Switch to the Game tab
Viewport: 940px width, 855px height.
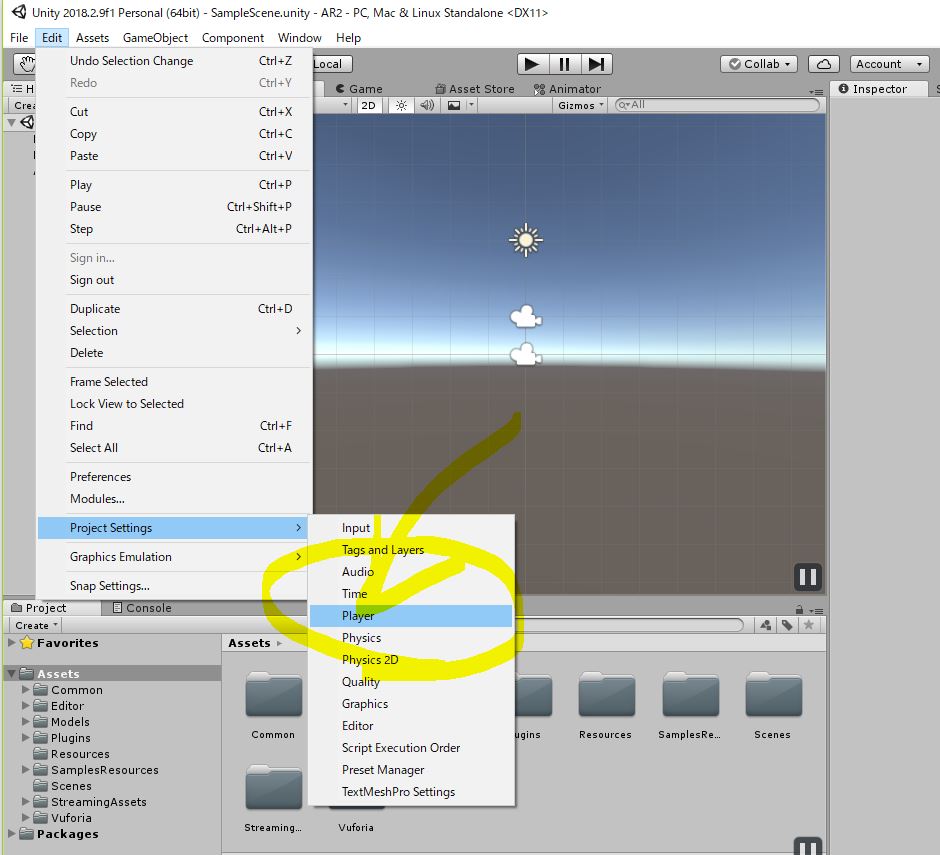click(359, 89)
